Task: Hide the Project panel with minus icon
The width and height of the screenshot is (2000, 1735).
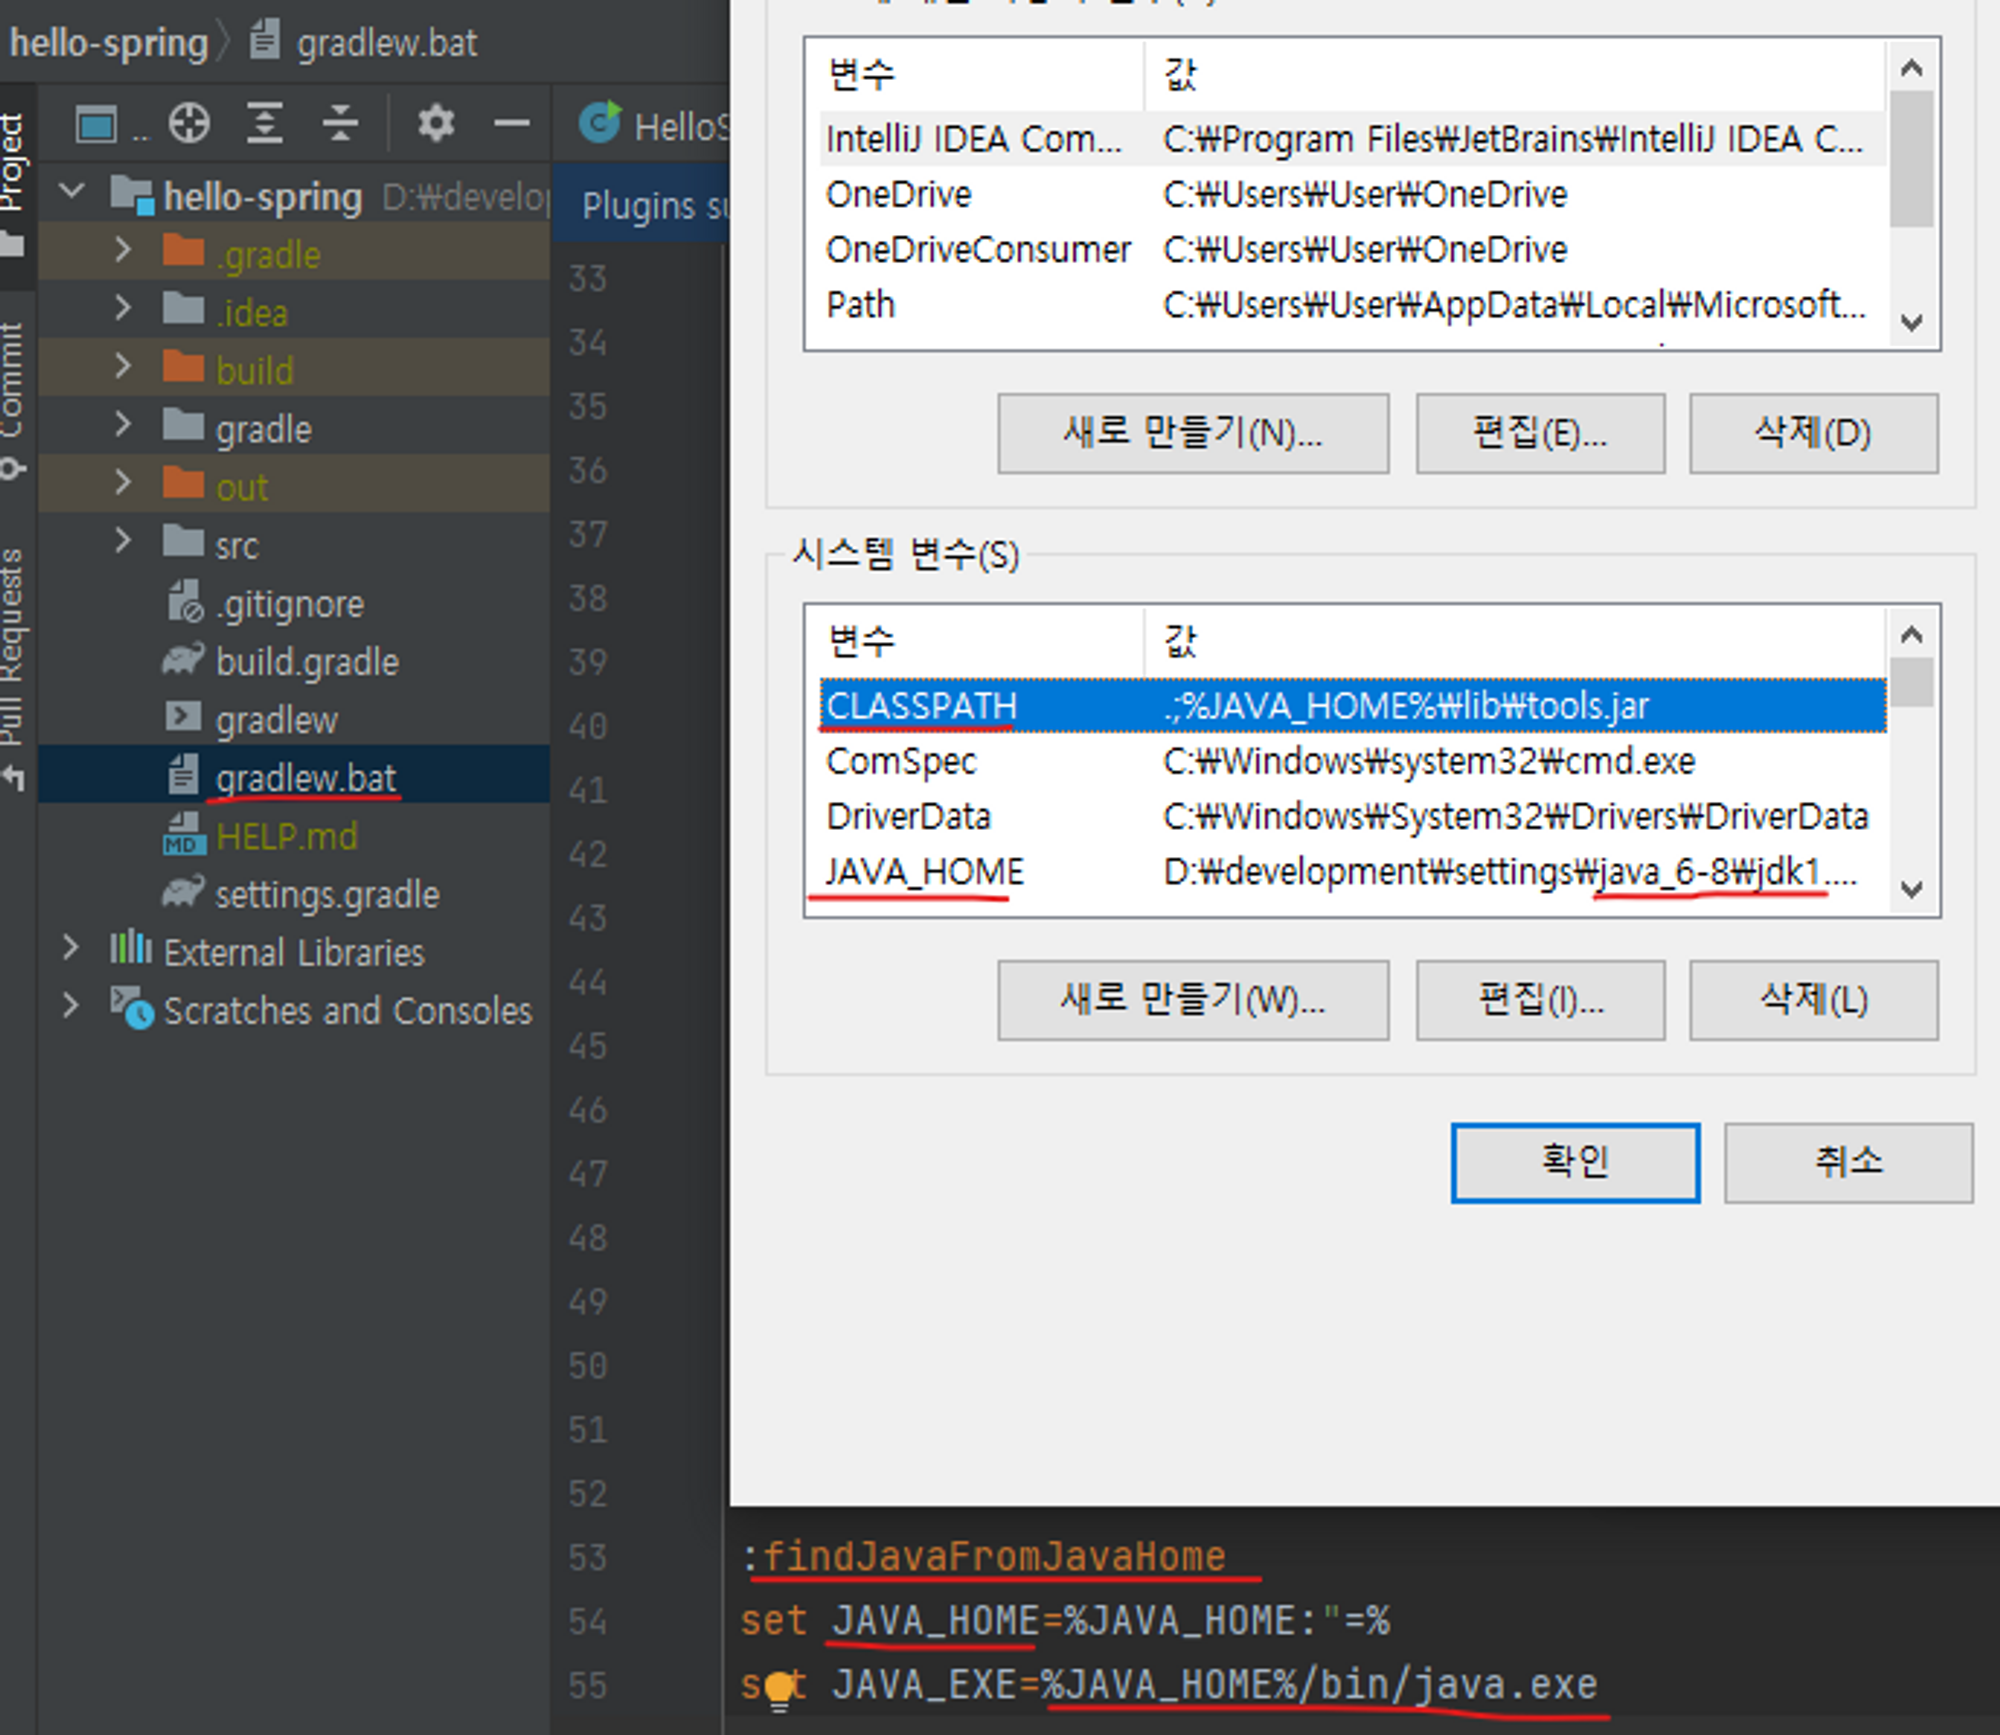Action: point(511,124)
